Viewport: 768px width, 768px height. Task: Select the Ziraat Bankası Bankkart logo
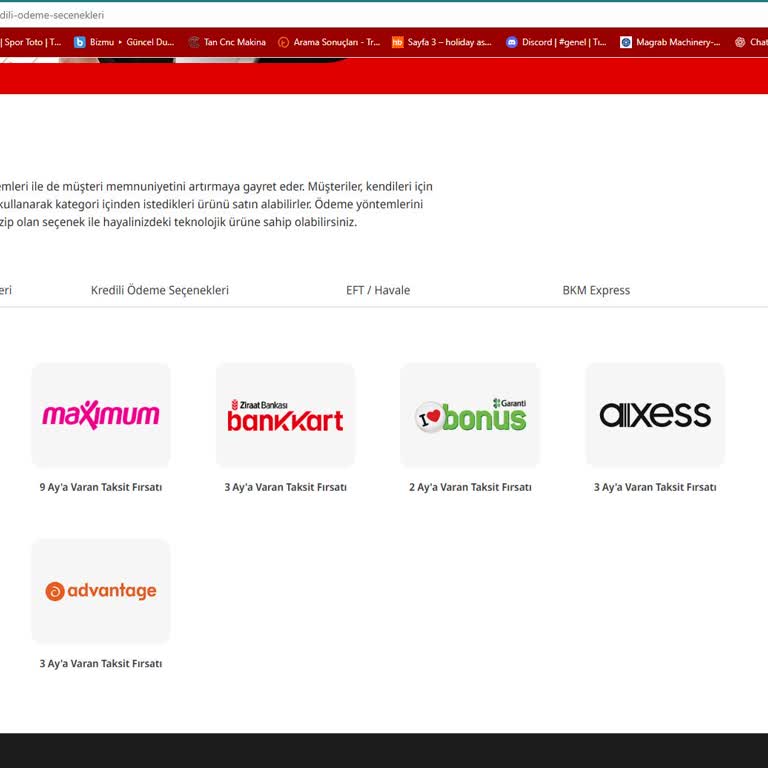pyautogui.click(x=285, y=415)
